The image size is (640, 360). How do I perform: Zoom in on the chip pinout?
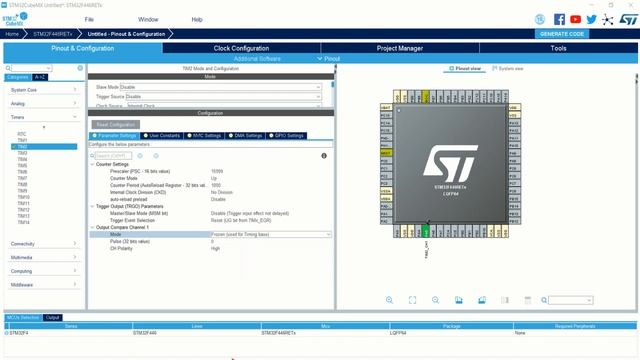[389, 300]
